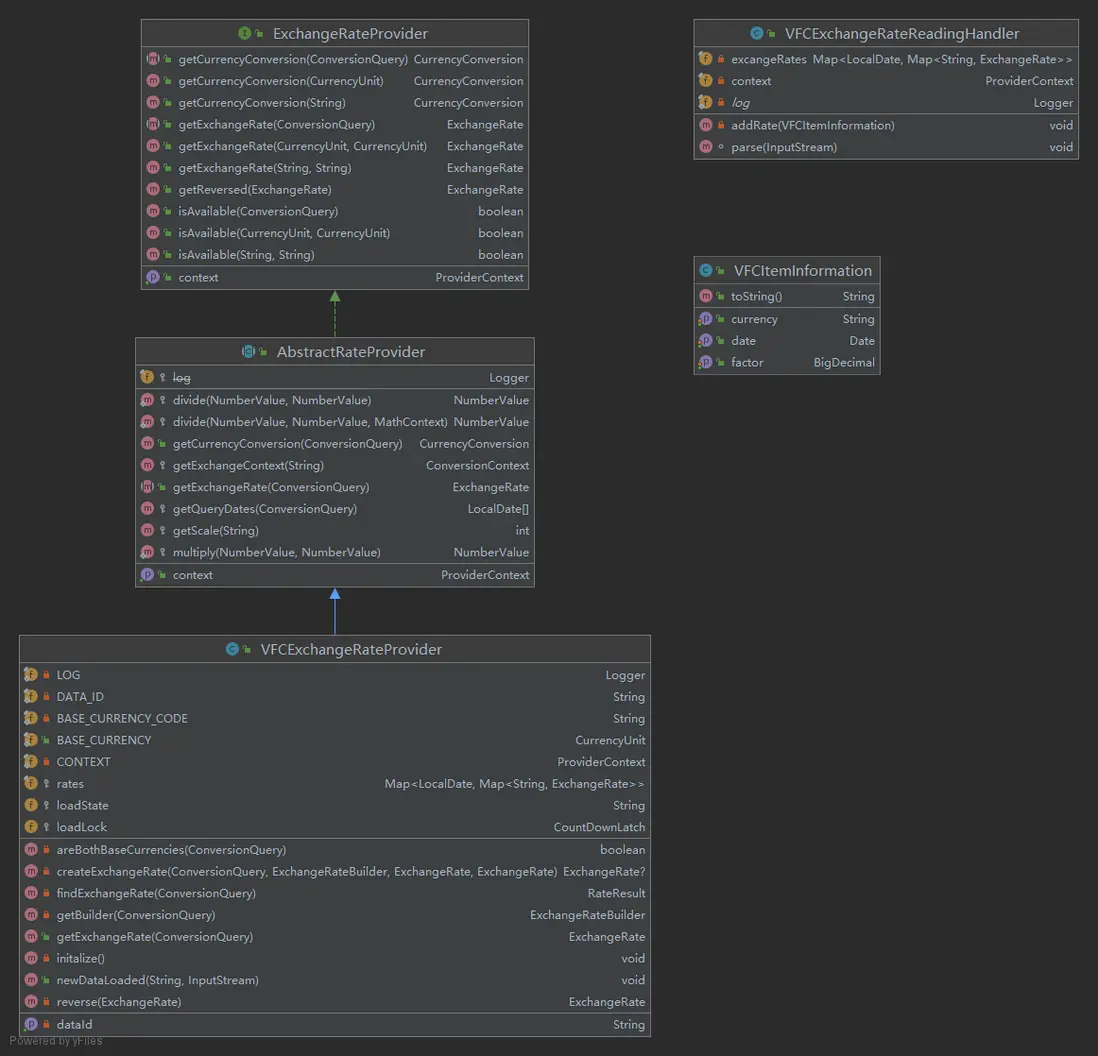The image size is (1098, 1056).
Task: Click getCurrencyConversion(CurrencyUnit) method in ExchangeRateProvider
Action: (335, 81)
